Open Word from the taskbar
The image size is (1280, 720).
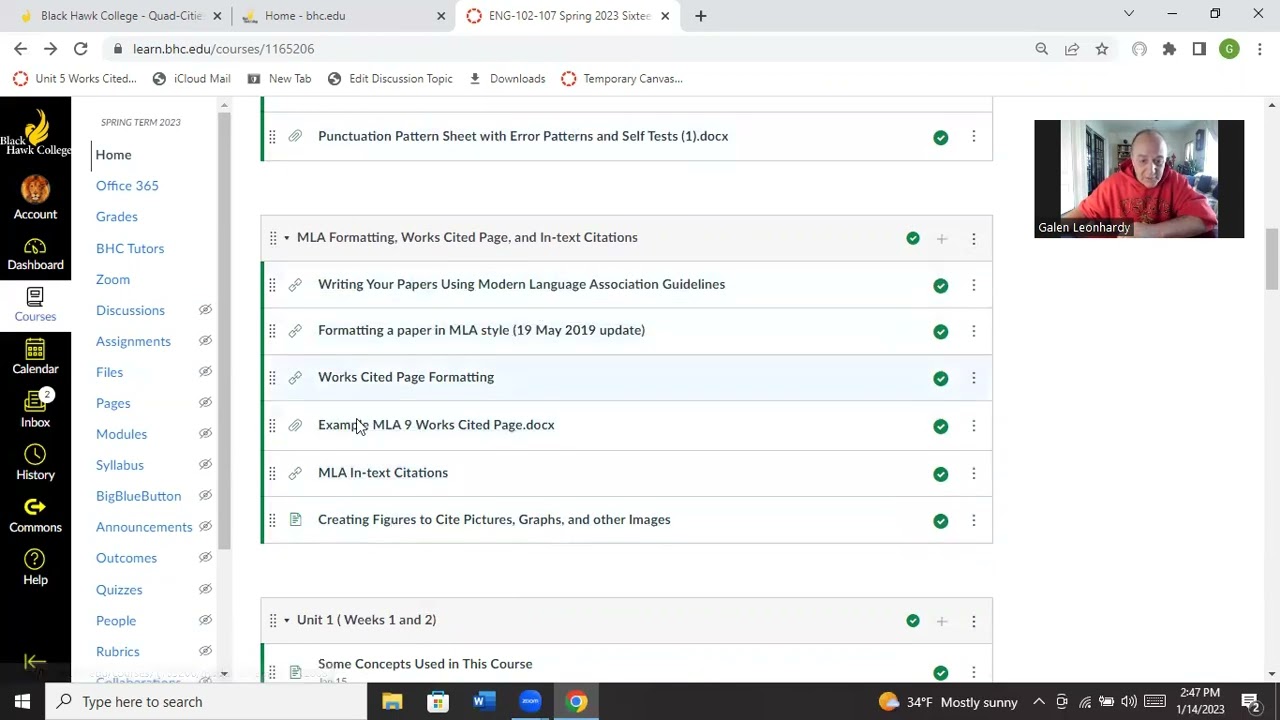[x=484, y=702]
